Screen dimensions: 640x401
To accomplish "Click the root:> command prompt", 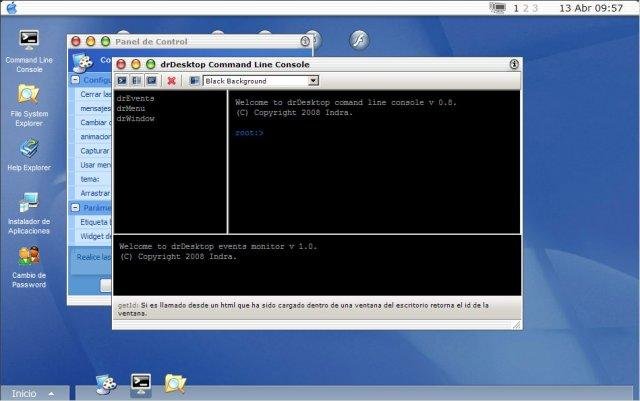I will pos(249,133).
